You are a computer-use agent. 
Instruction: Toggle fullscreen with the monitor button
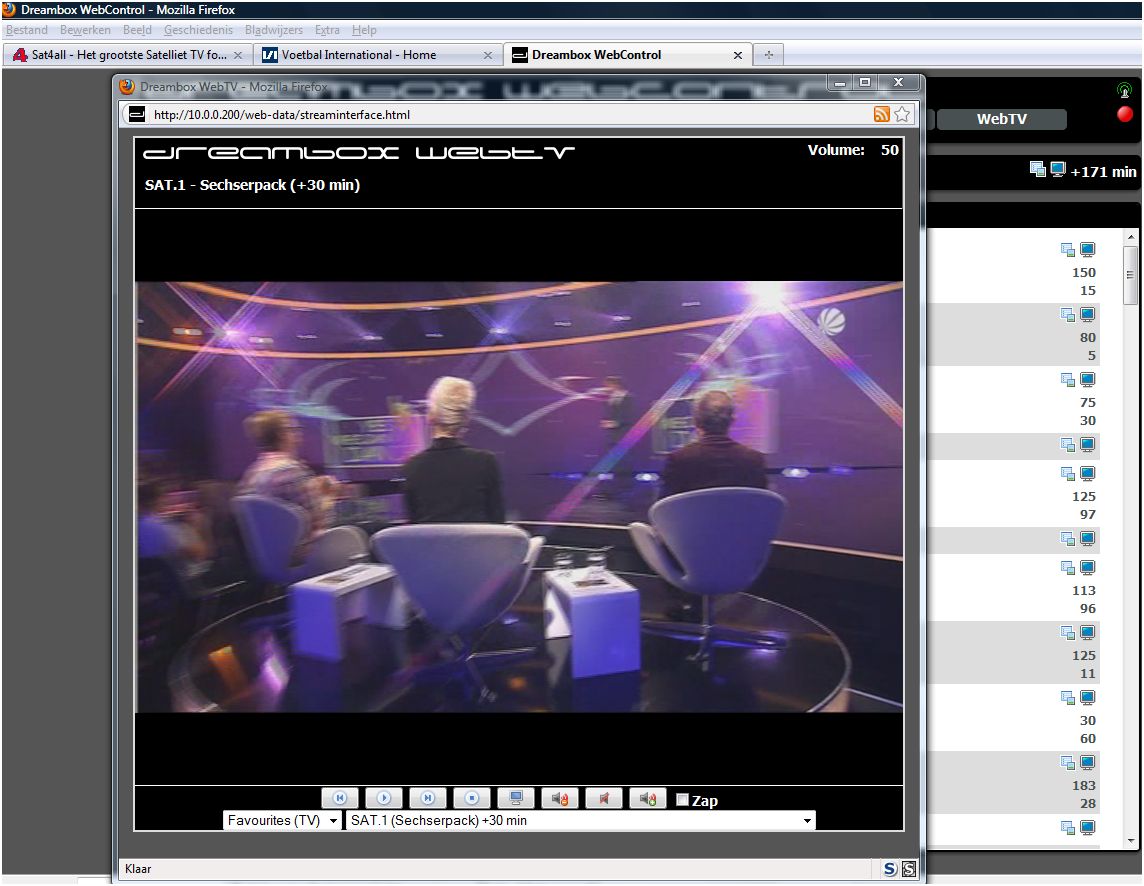(x=516, y=798)
